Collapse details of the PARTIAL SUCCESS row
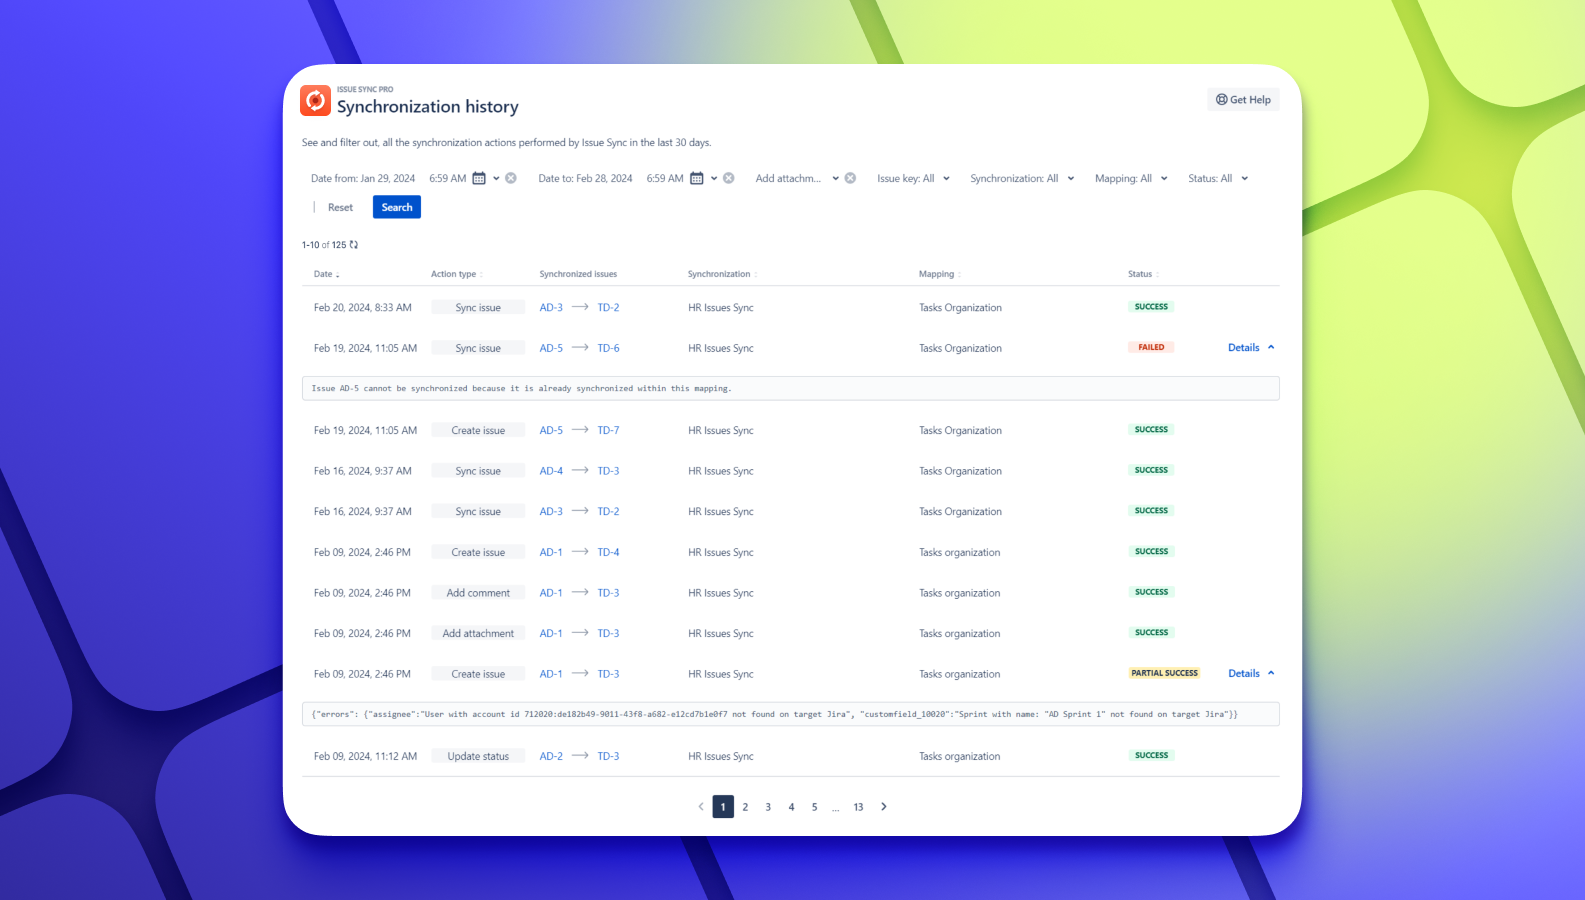Viewport: 1585px width, 900px height. 1251,674
